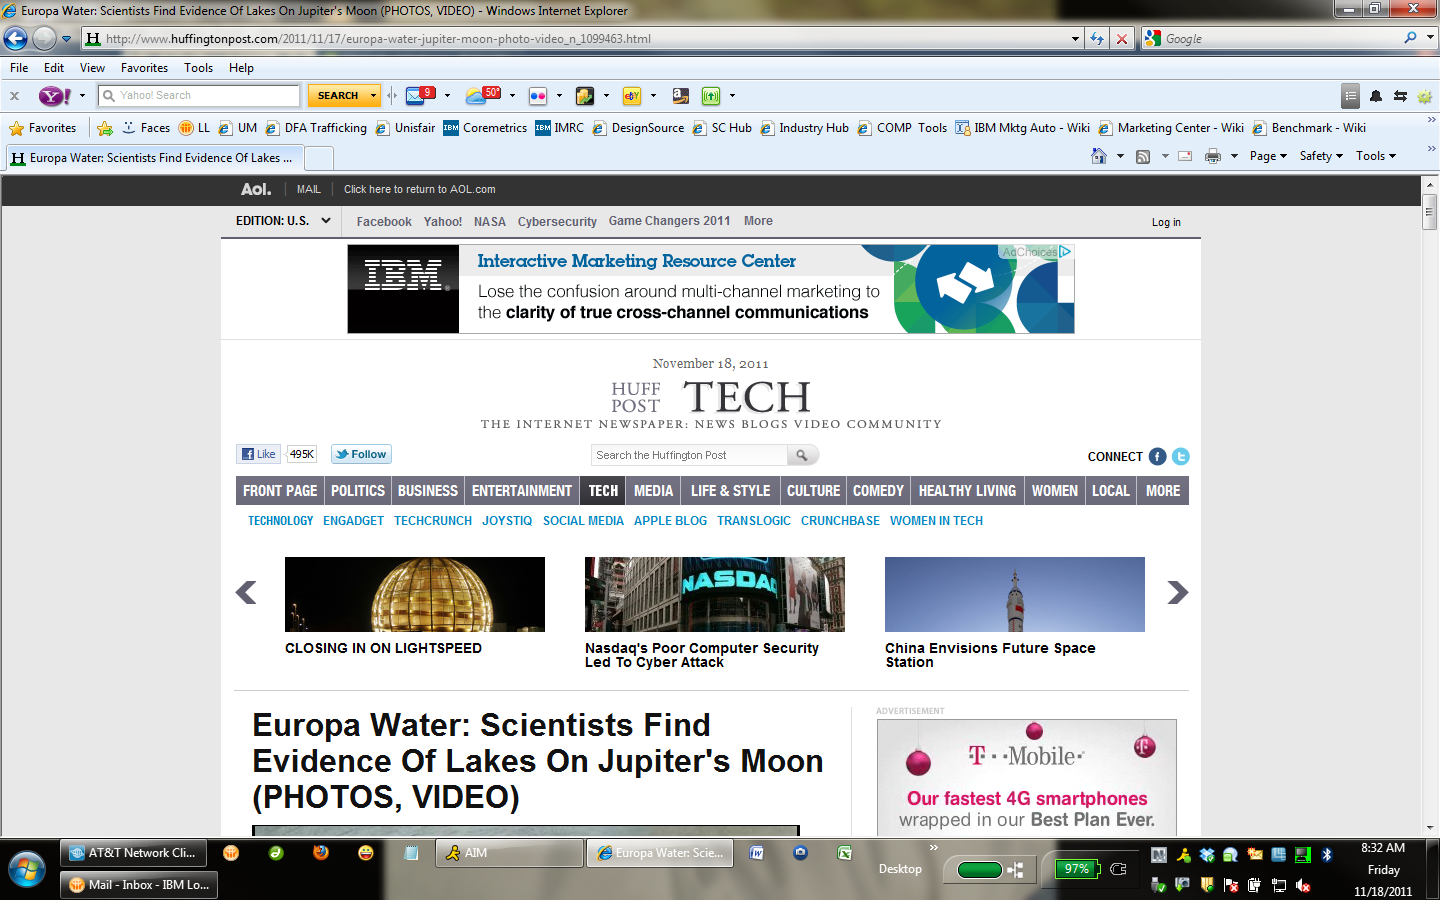
Task: Expand the Page dropdown in command bar
Action: pyautogui.click(x=1268, y=156)
